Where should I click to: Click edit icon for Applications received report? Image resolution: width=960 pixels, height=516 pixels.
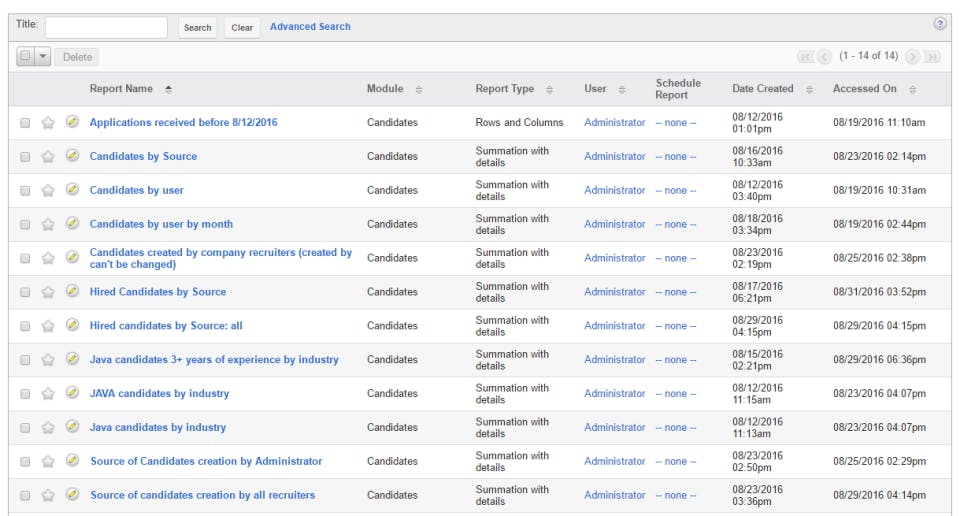[72, 122]
